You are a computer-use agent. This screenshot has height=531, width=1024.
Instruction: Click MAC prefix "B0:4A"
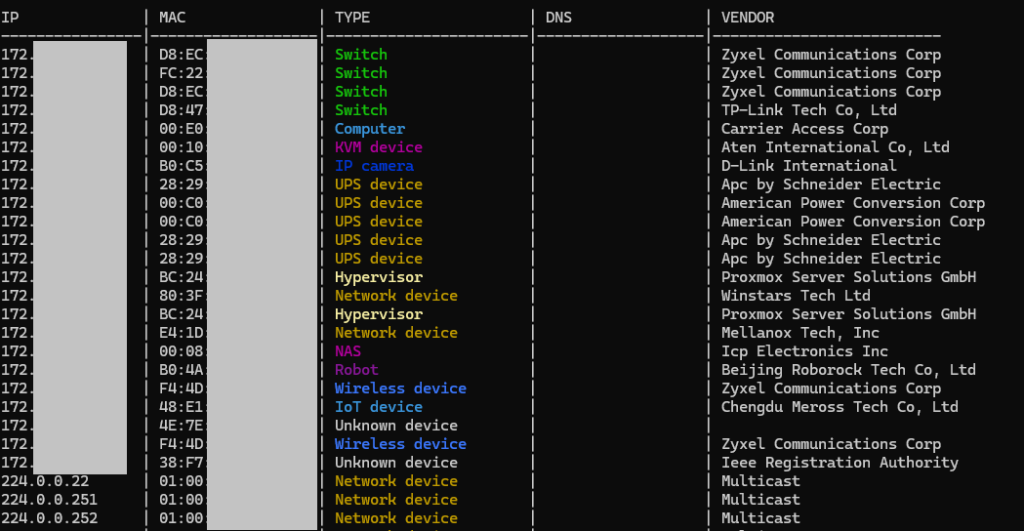click(x=182, y=370)
